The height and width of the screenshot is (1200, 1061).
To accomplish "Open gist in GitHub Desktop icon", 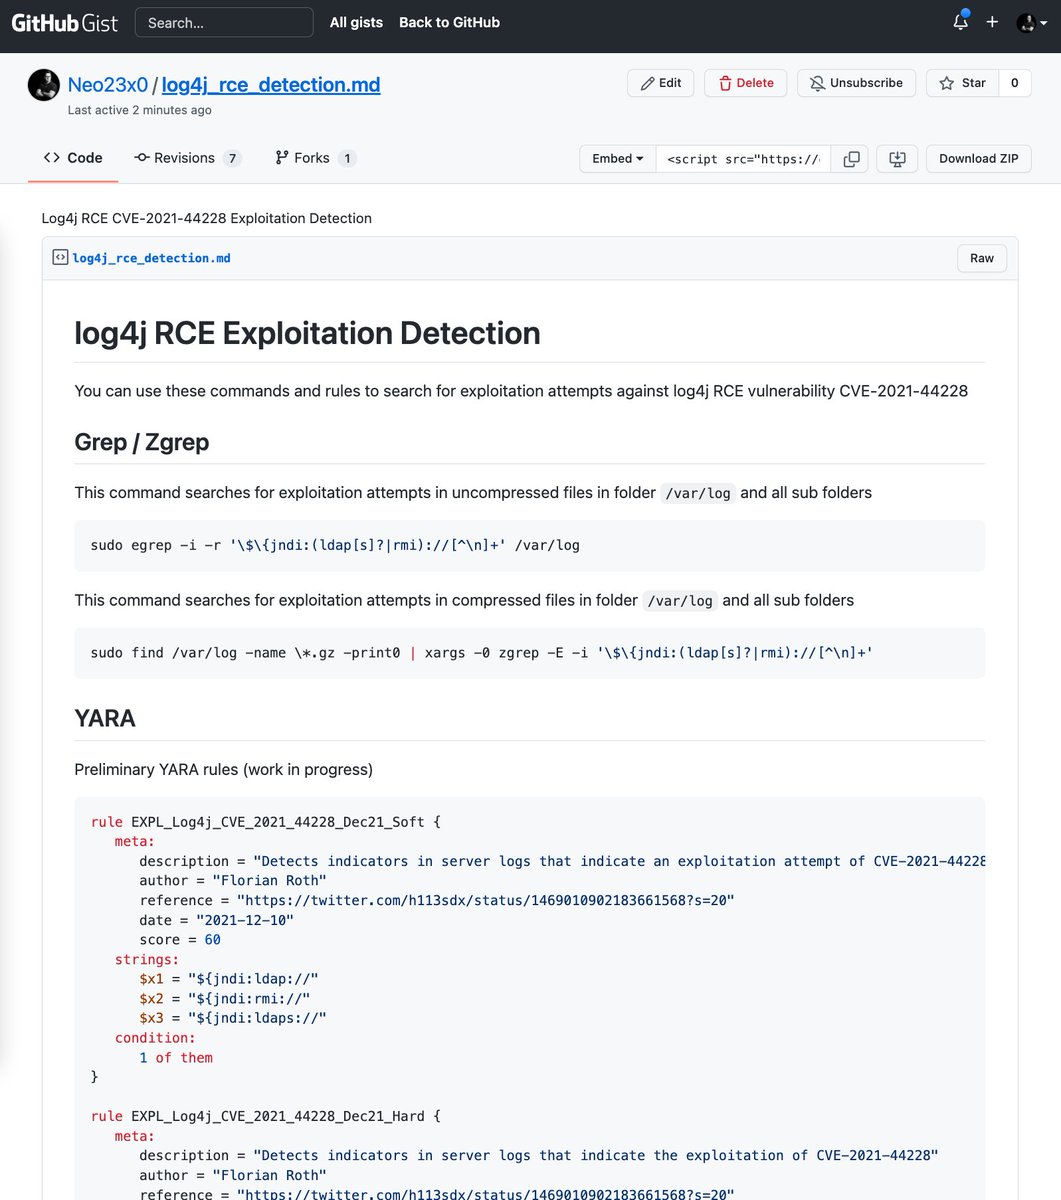I will pos(897,158).
